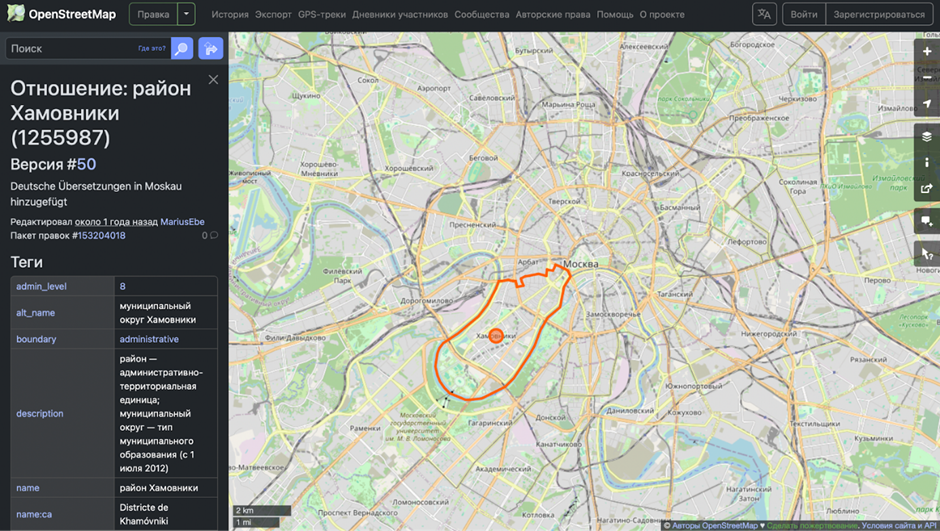Click the search magnifier button
This screenshot has height=531, width=940.
[182, 49]
